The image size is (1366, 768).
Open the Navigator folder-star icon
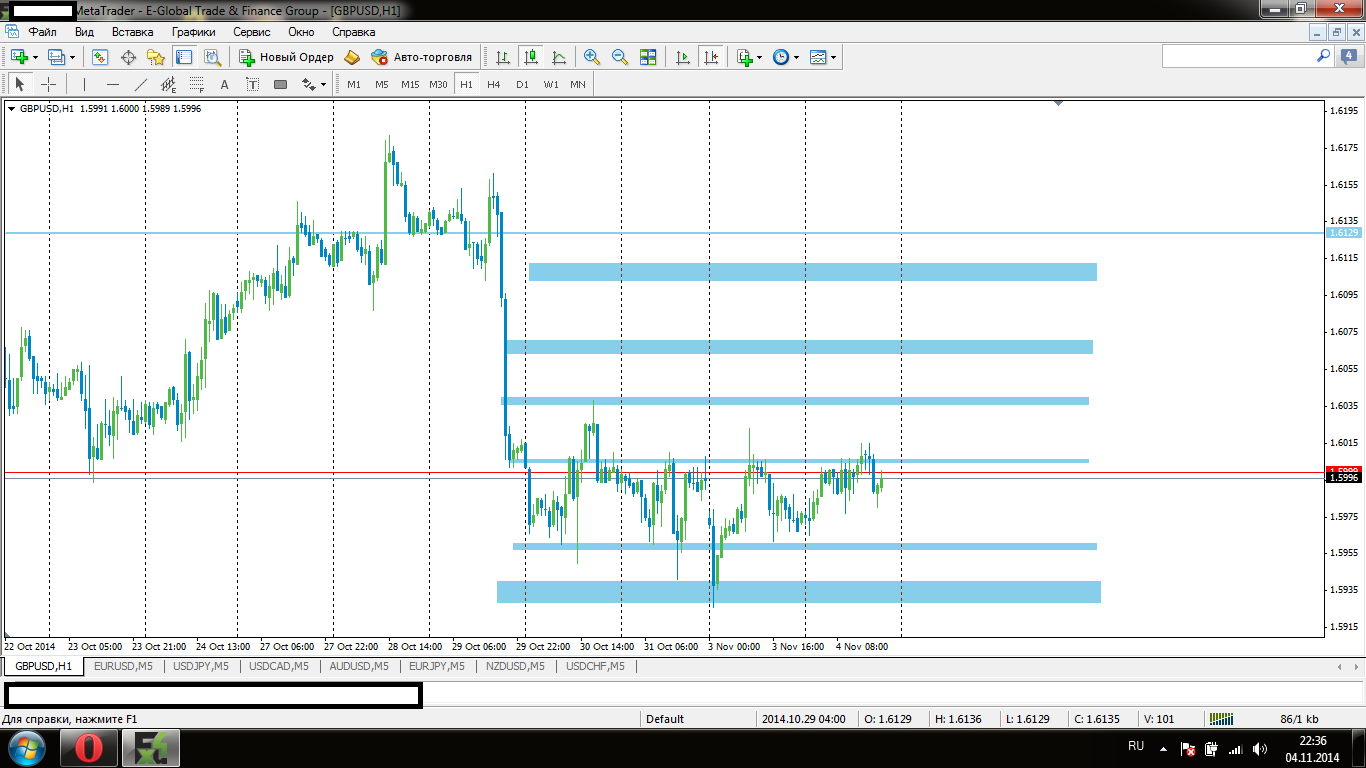click(x=156, y=57)
